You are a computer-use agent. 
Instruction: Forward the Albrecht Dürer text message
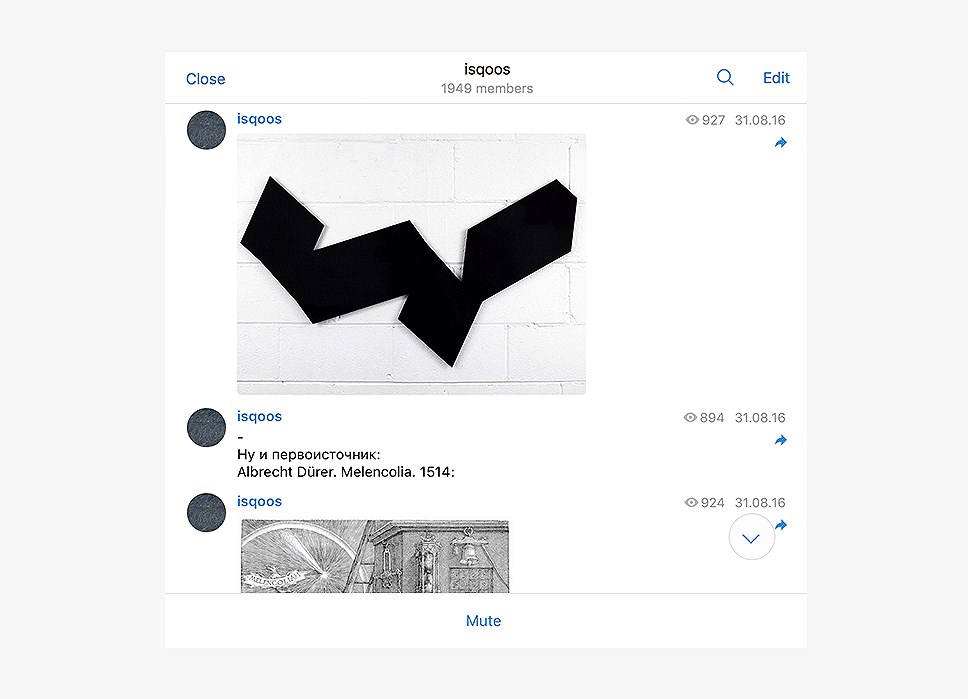[781, 440]
